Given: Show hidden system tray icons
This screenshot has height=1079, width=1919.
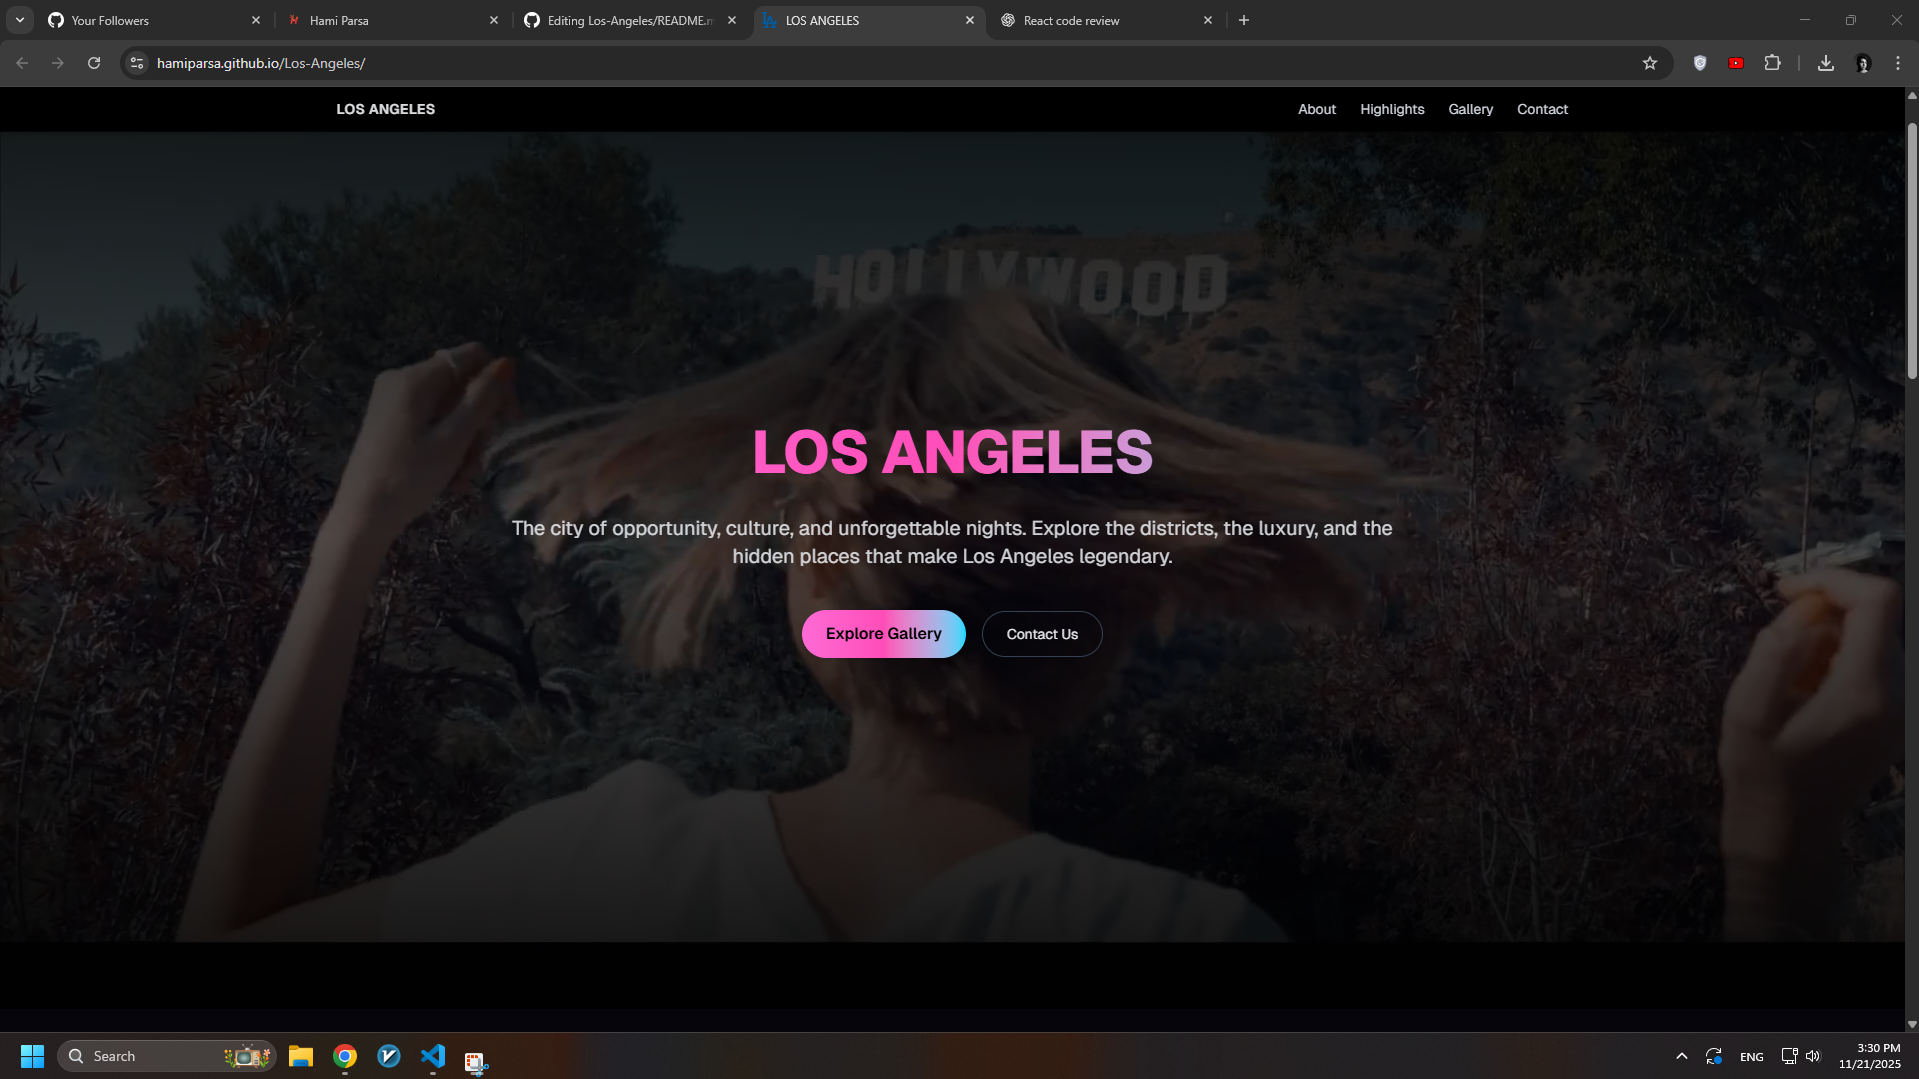Looking at the screenshot, I should [1682, 1056].
